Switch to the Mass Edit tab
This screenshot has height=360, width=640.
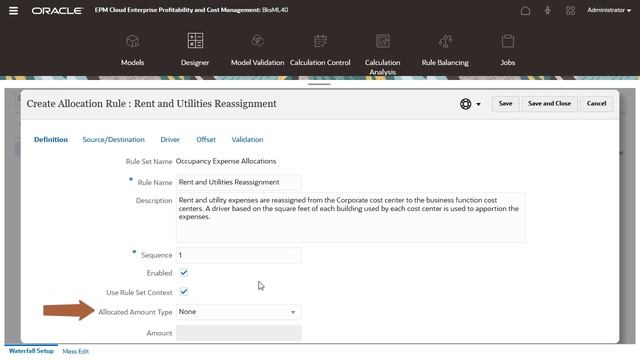(76, 351)
